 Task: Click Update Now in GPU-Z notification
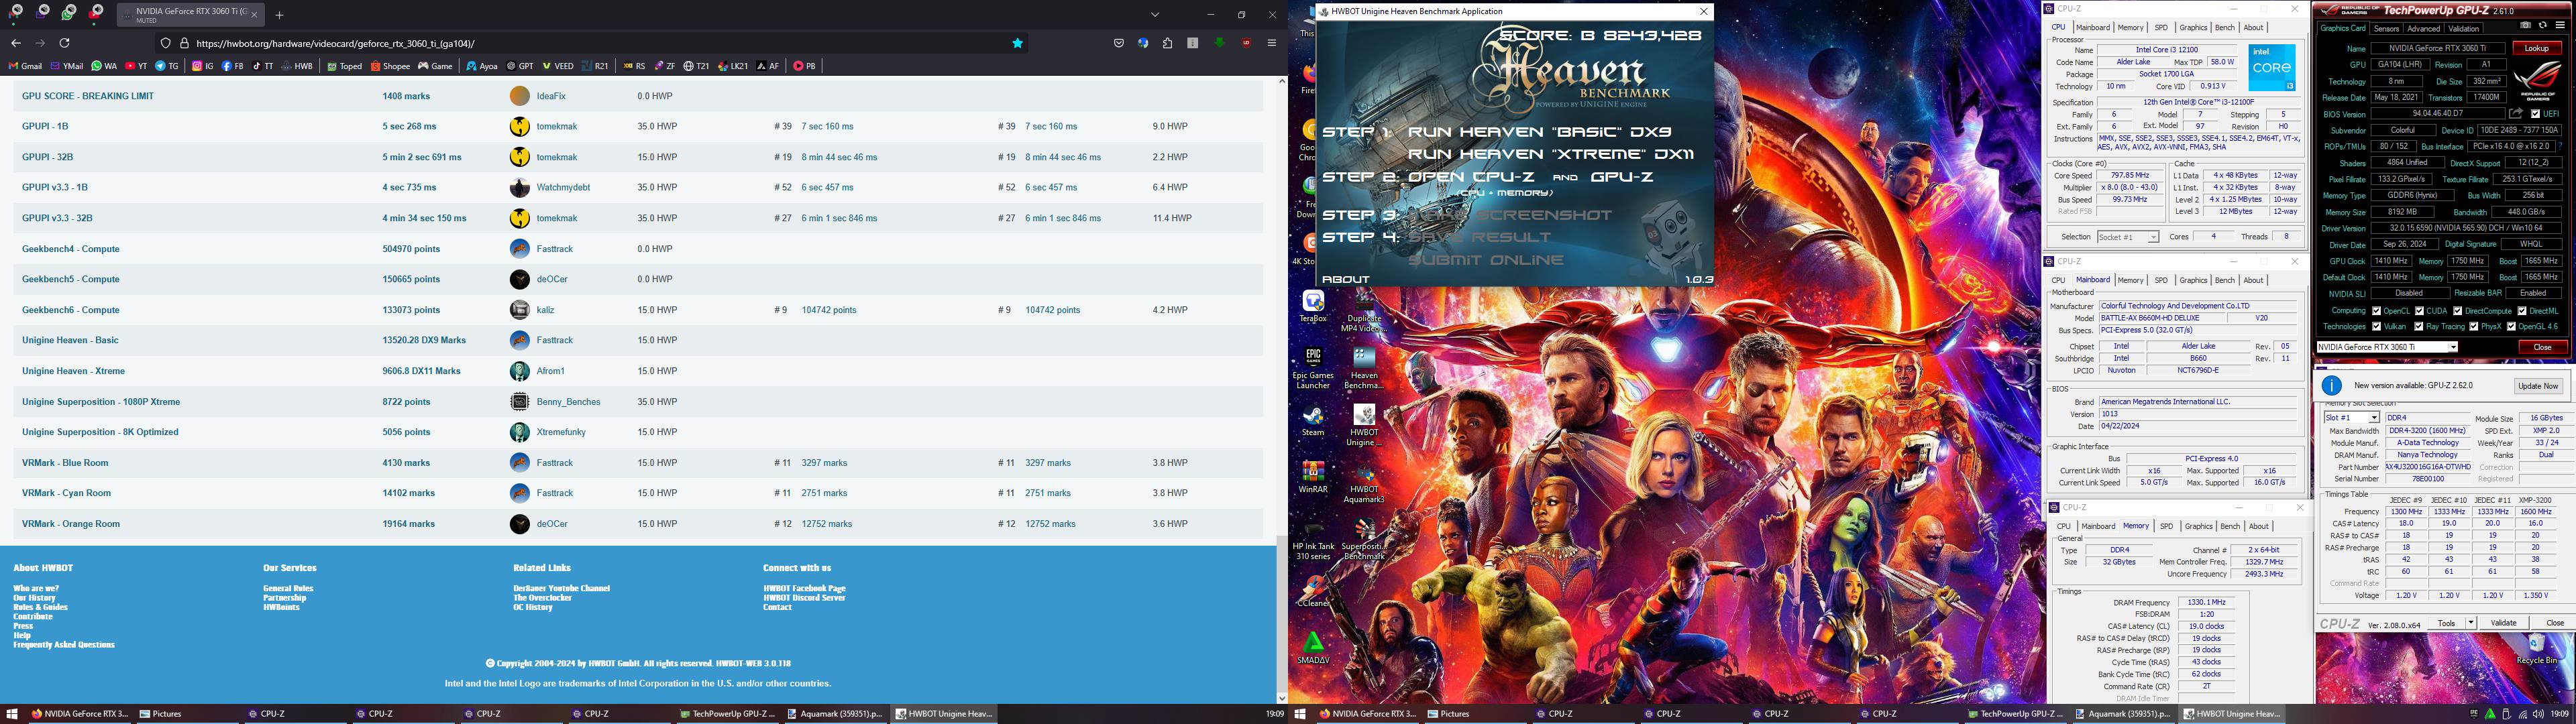(2538, 386)
